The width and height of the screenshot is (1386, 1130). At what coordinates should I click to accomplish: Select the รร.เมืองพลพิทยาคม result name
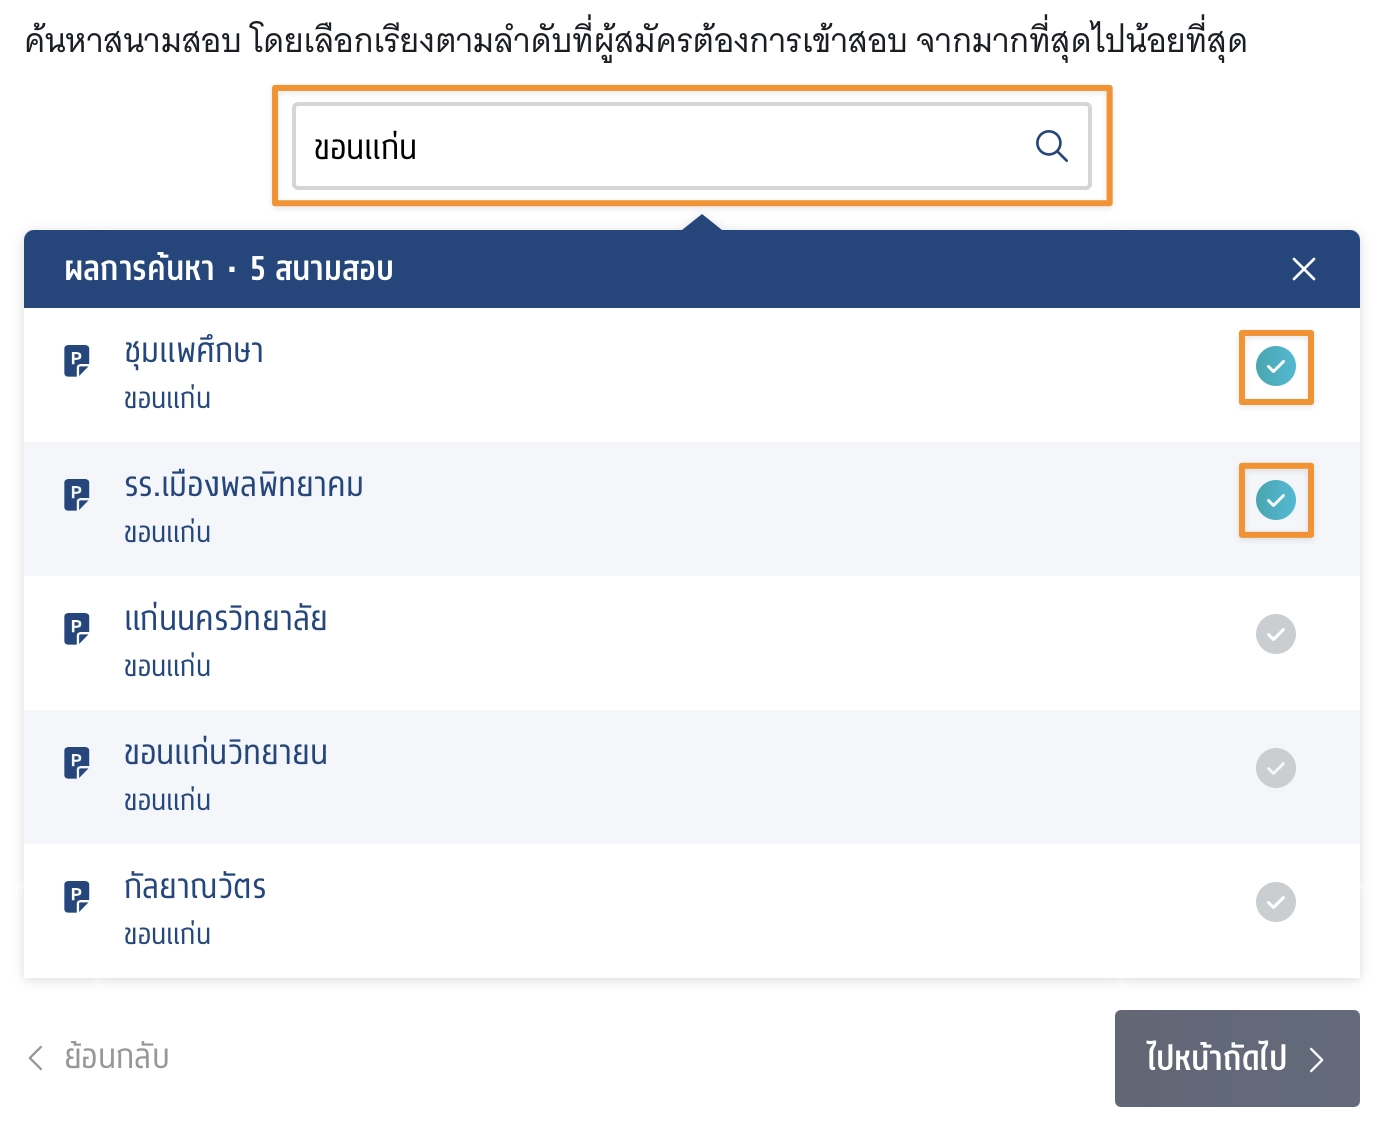coord(244,486)
